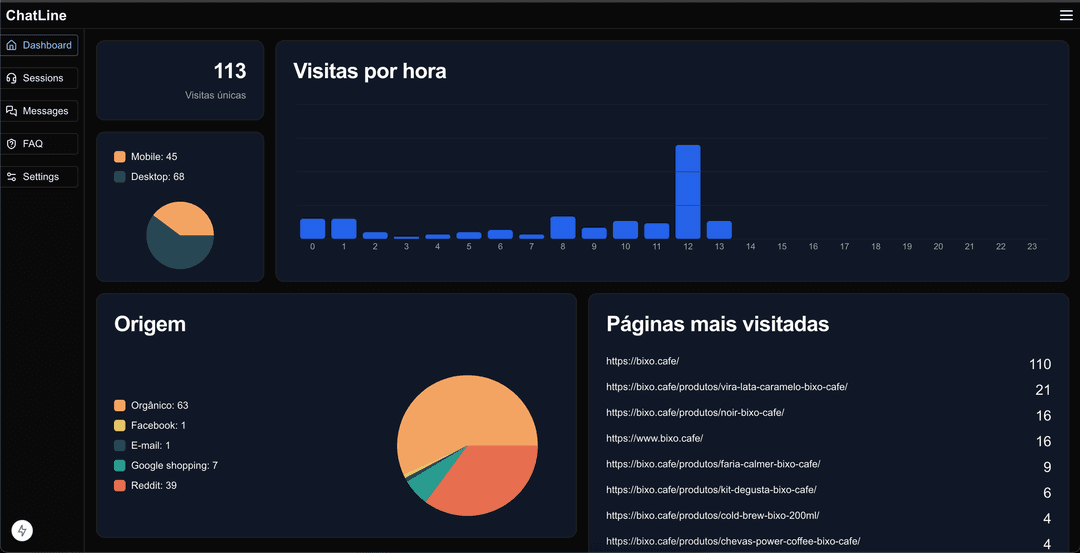Open the hamburger menu at top right

1066,15
